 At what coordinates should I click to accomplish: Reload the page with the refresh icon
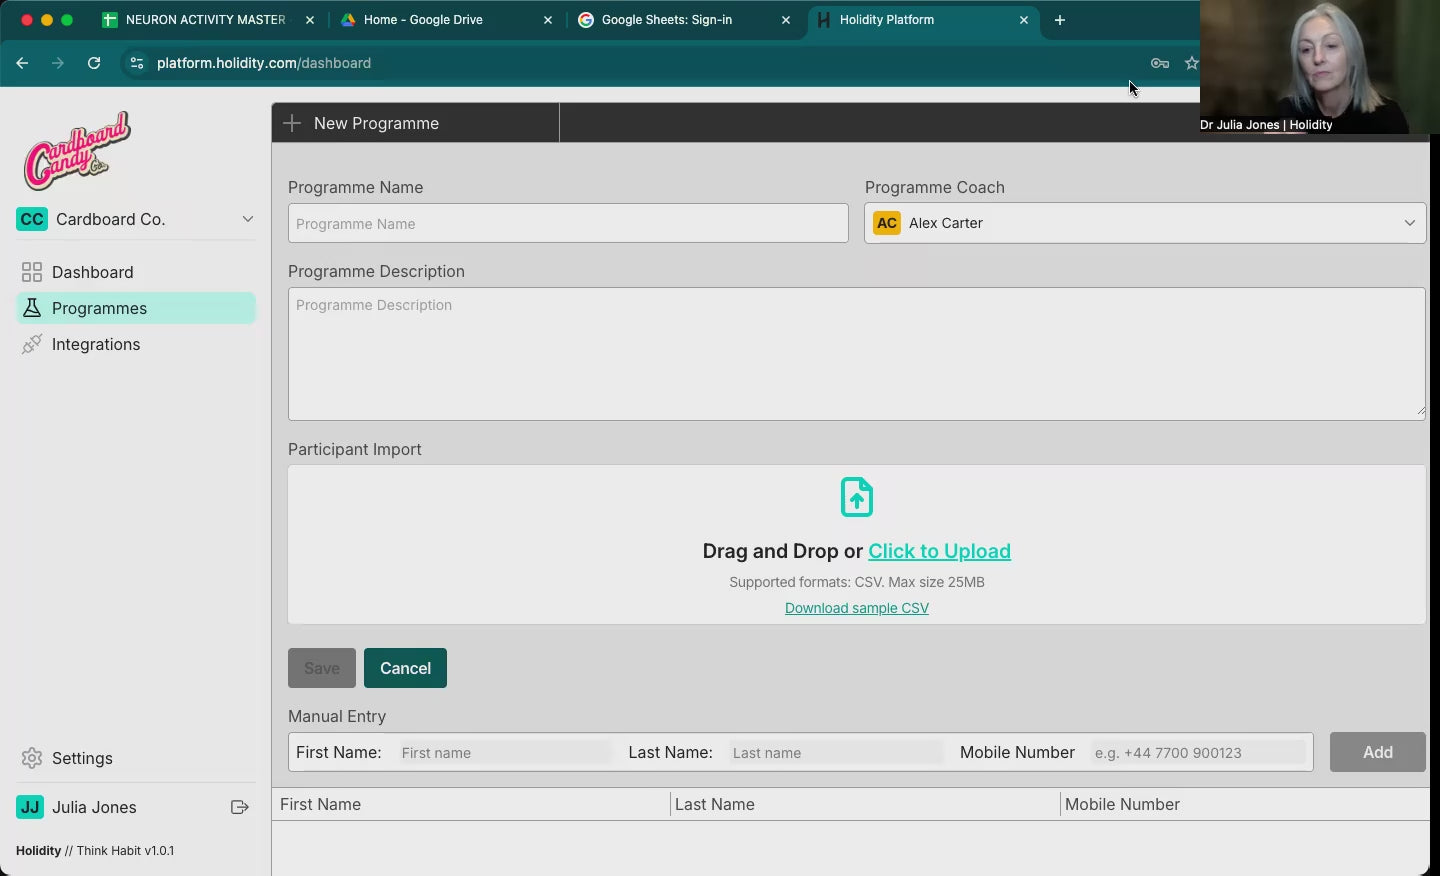[94, 63]
